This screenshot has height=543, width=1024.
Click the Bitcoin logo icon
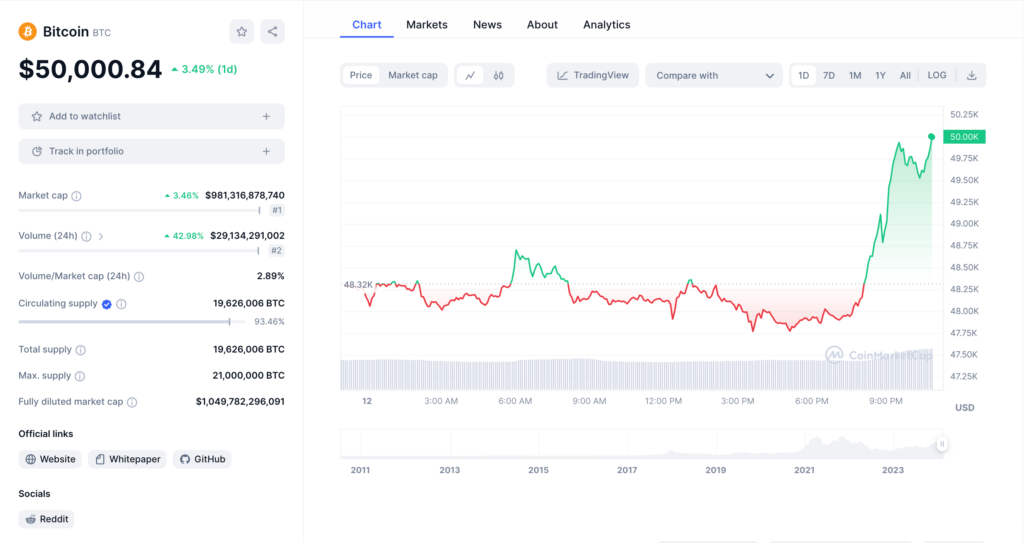(27, 31)
